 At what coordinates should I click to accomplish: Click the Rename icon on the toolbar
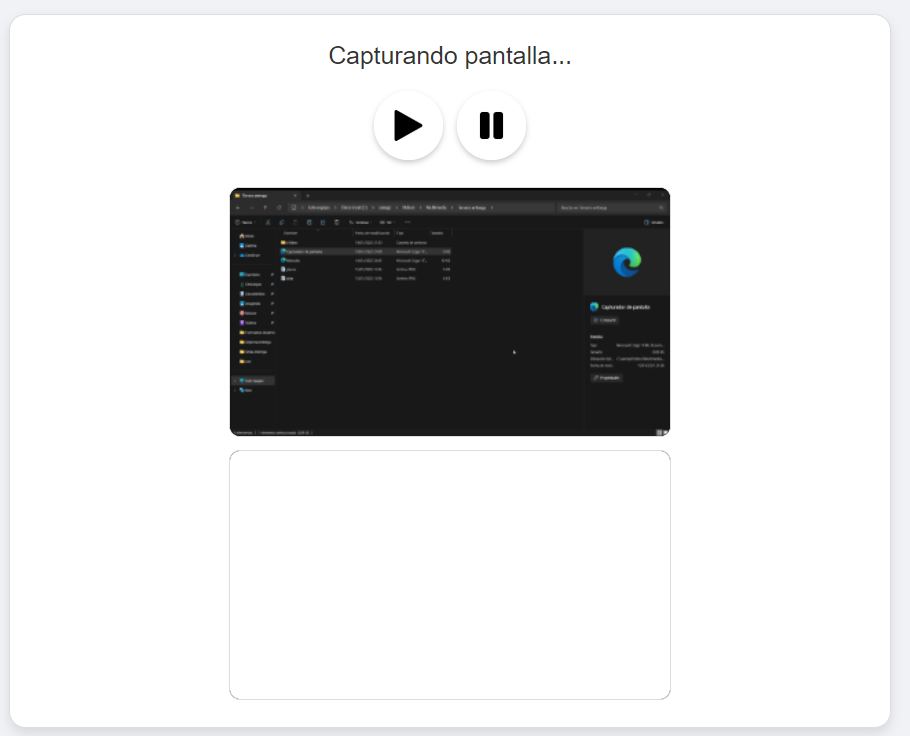311,220
